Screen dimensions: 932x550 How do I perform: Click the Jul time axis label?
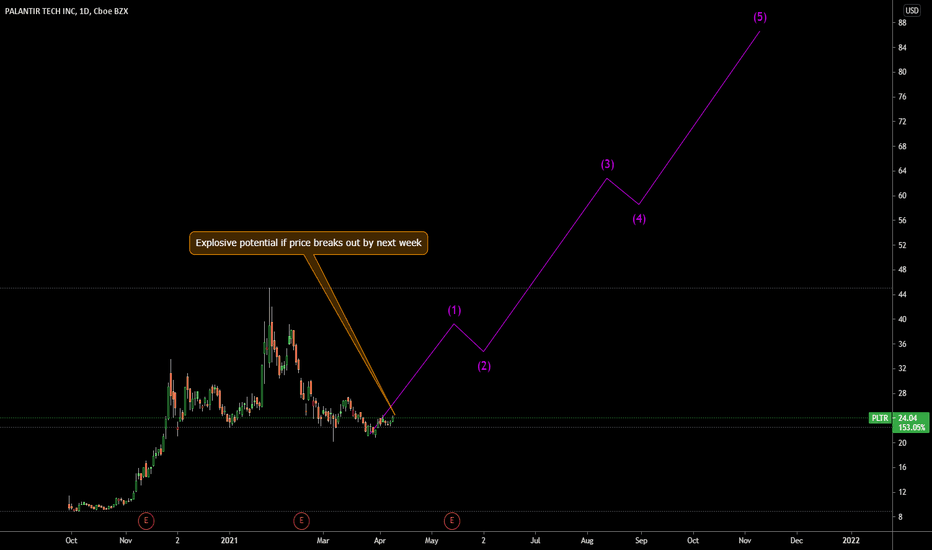point(535,540)
